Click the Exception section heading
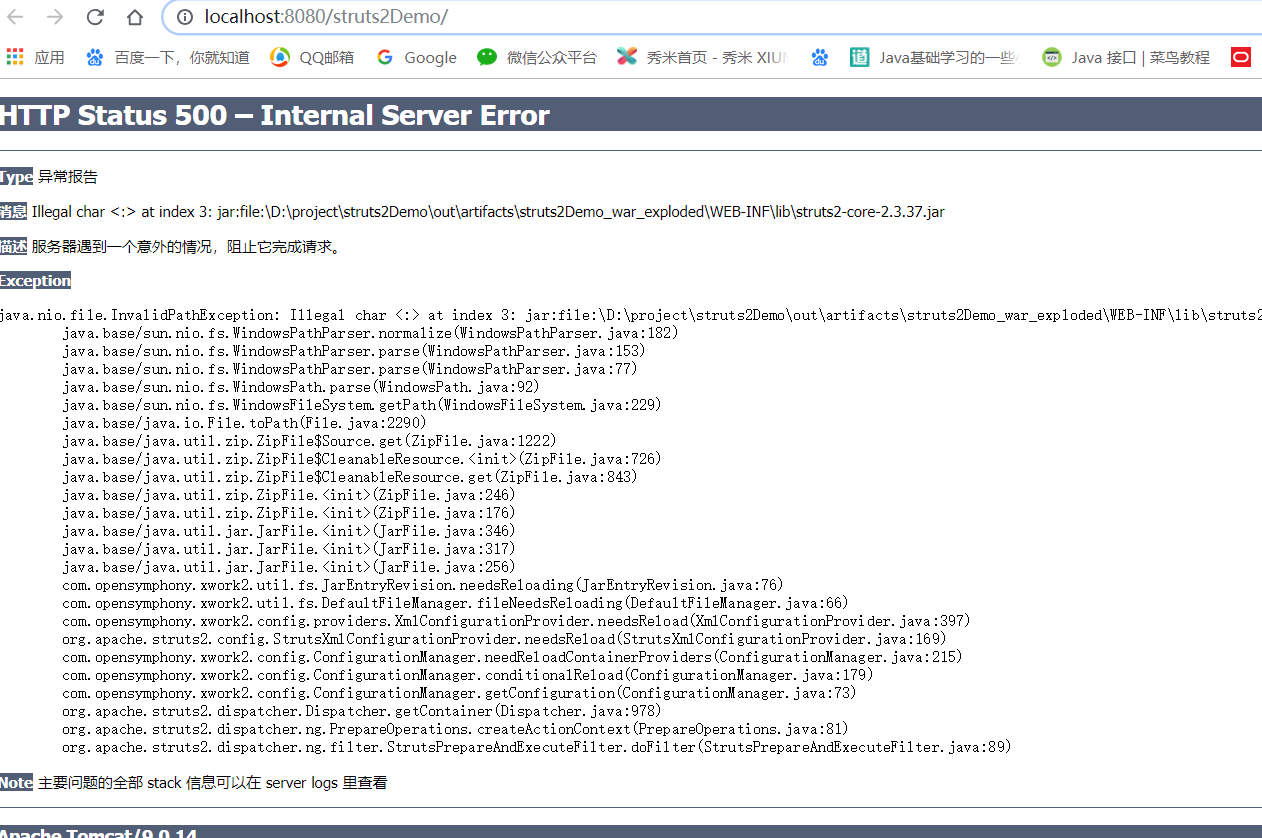 [35, 280]
